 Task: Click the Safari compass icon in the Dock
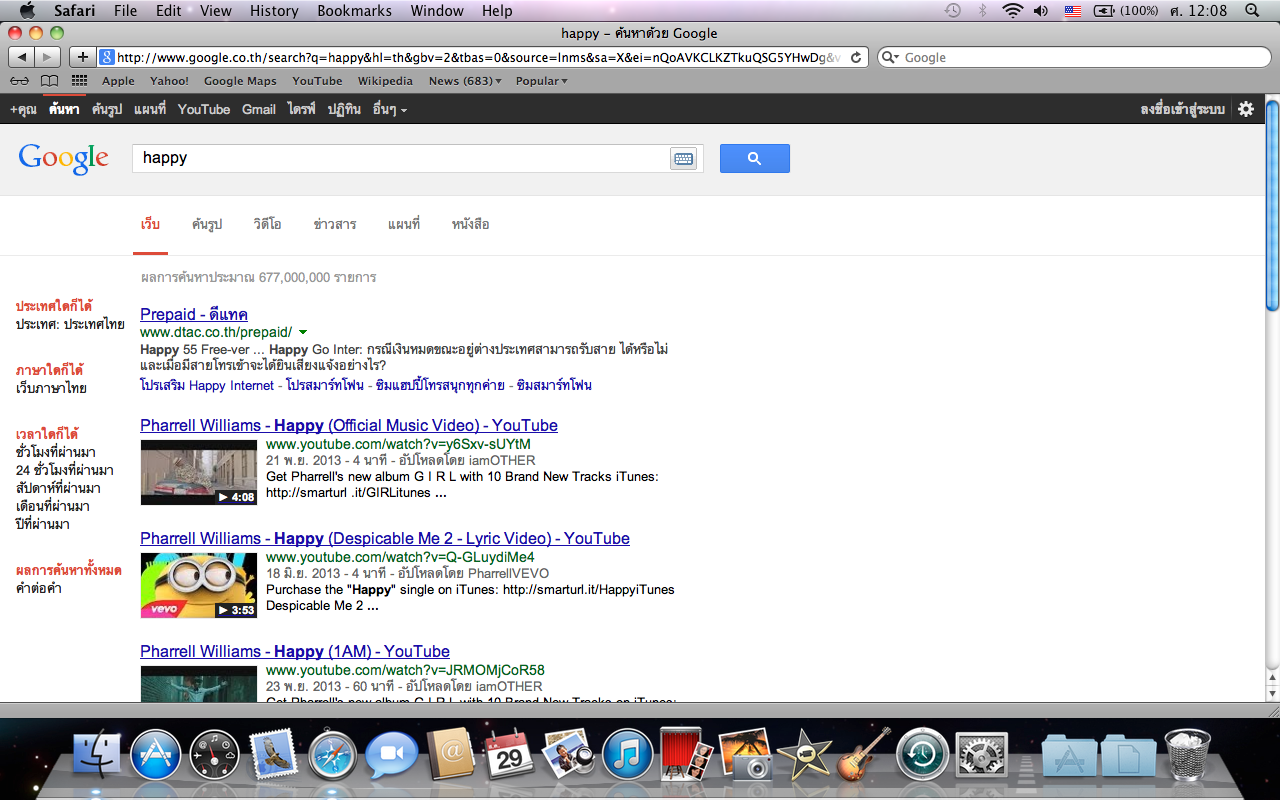[333, 755]
